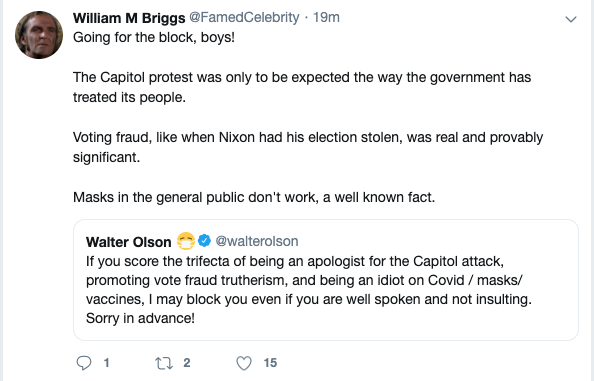This screenshot has height=381, width=594.
Task: Retweet using the retweet arrows icon
Action: point(164,363)
